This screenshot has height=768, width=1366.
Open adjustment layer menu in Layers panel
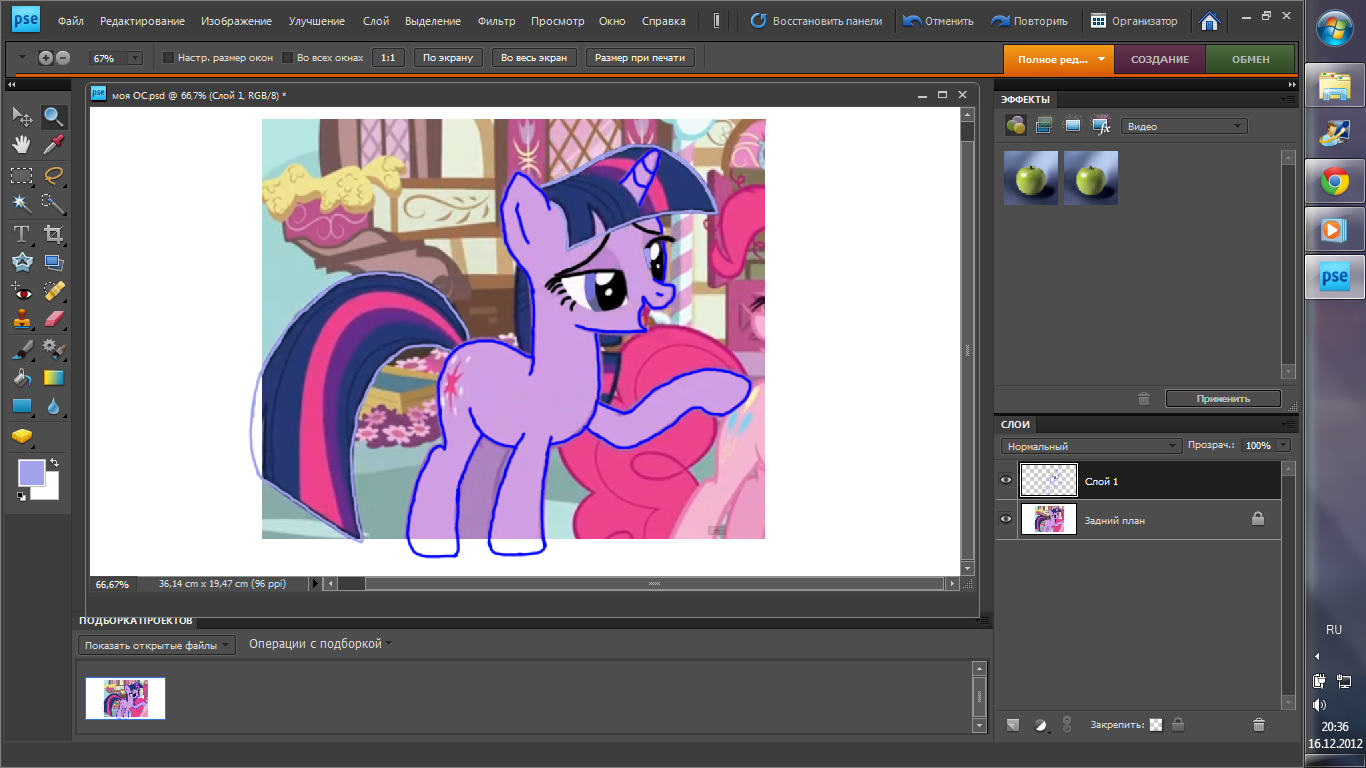click(x=1040, y=724)
